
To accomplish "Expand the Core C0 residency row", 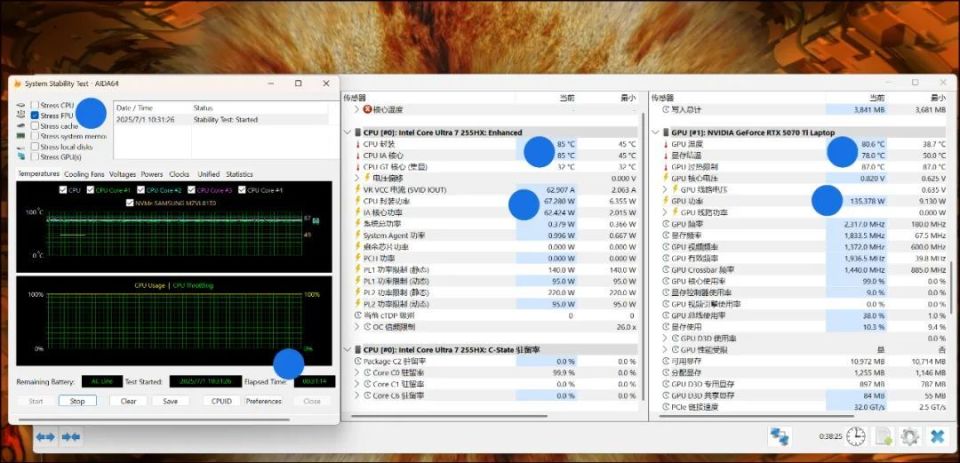I will click(x=358, y=372).
